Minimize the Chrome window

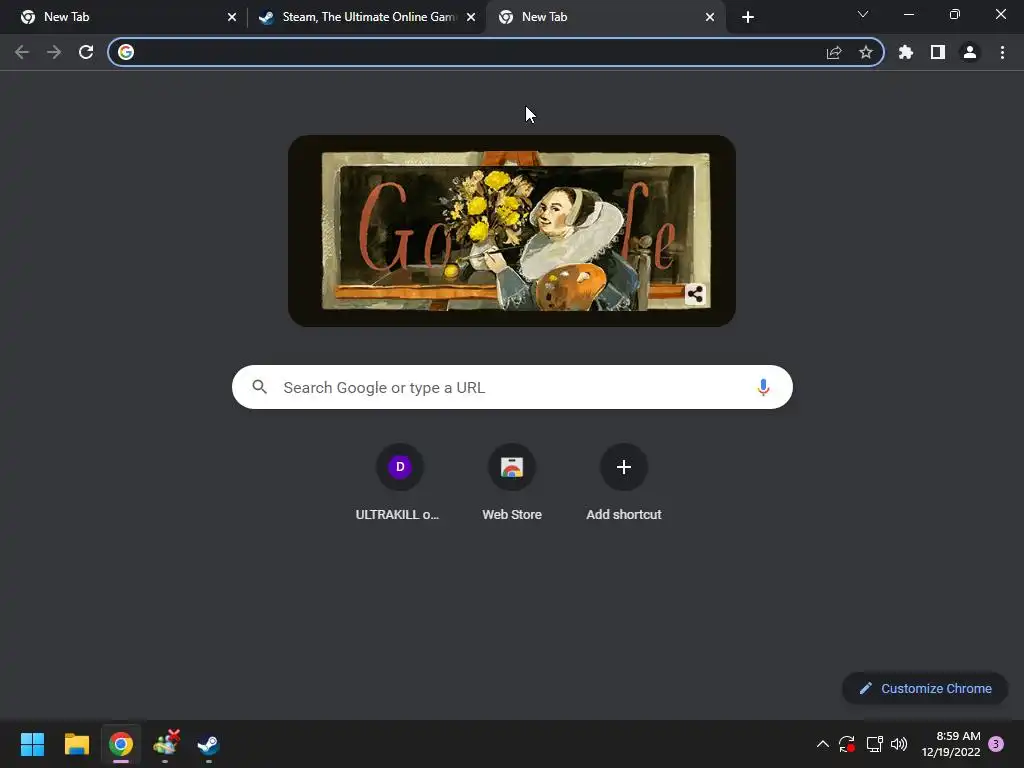click(908, 14)
